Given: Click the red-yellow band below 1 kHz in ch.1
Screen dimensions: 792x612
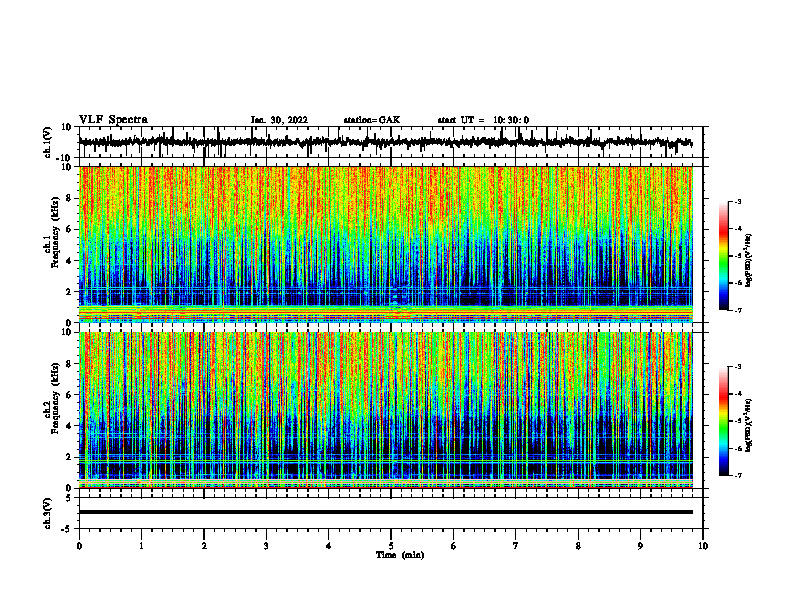Looking at the screenshot, I should coord(385,313).
